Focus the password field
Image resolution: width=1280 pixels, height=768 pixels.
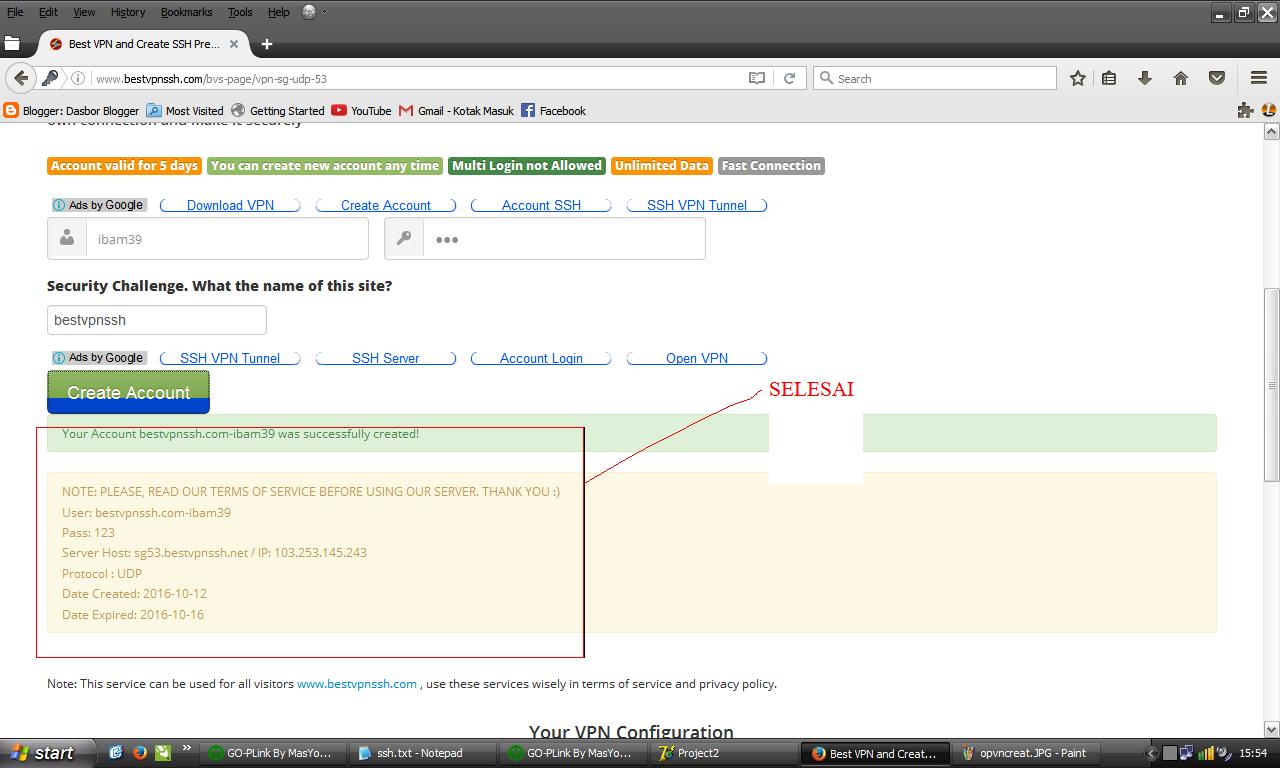[x=545, y=239]
